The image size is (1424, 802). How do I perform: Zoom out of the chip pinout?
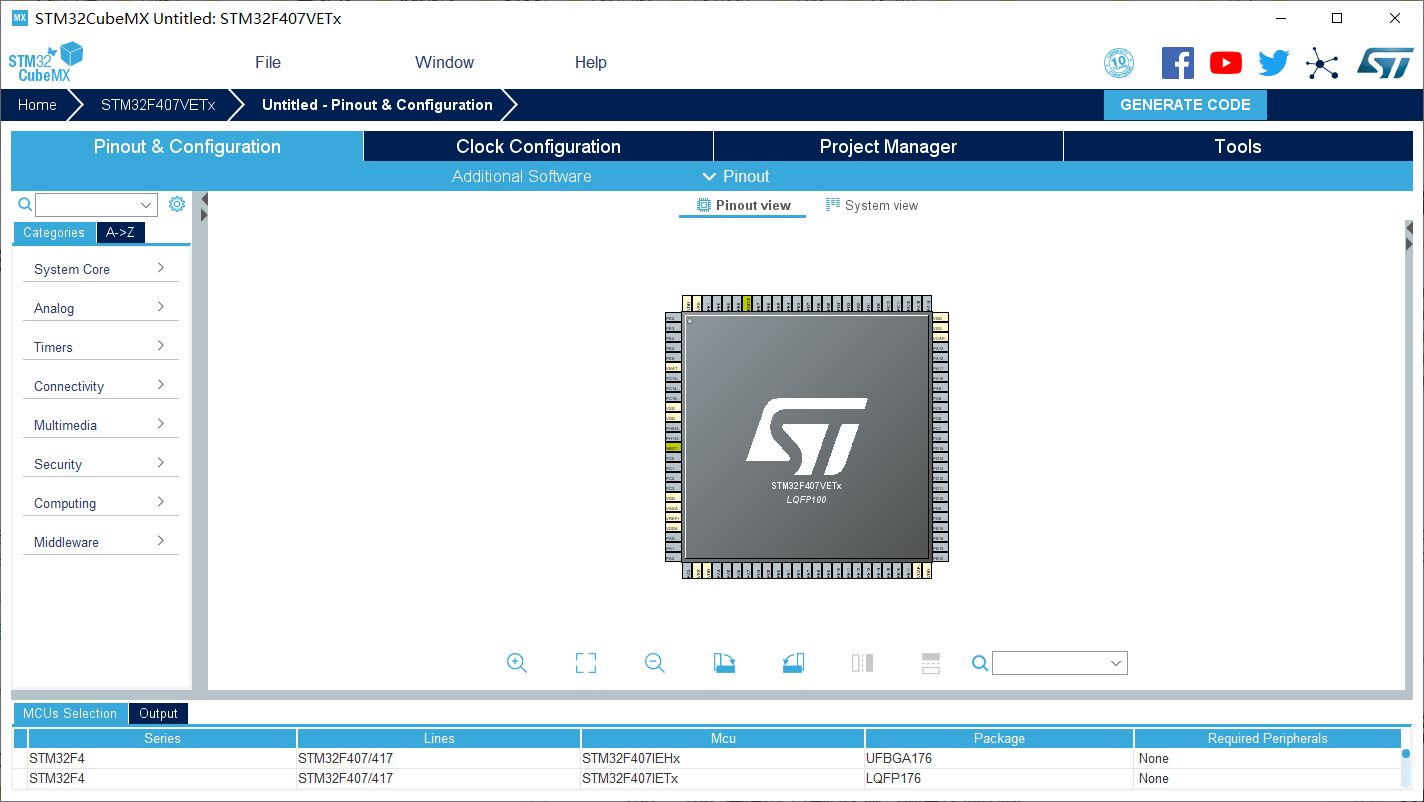(x=655, y=663)
